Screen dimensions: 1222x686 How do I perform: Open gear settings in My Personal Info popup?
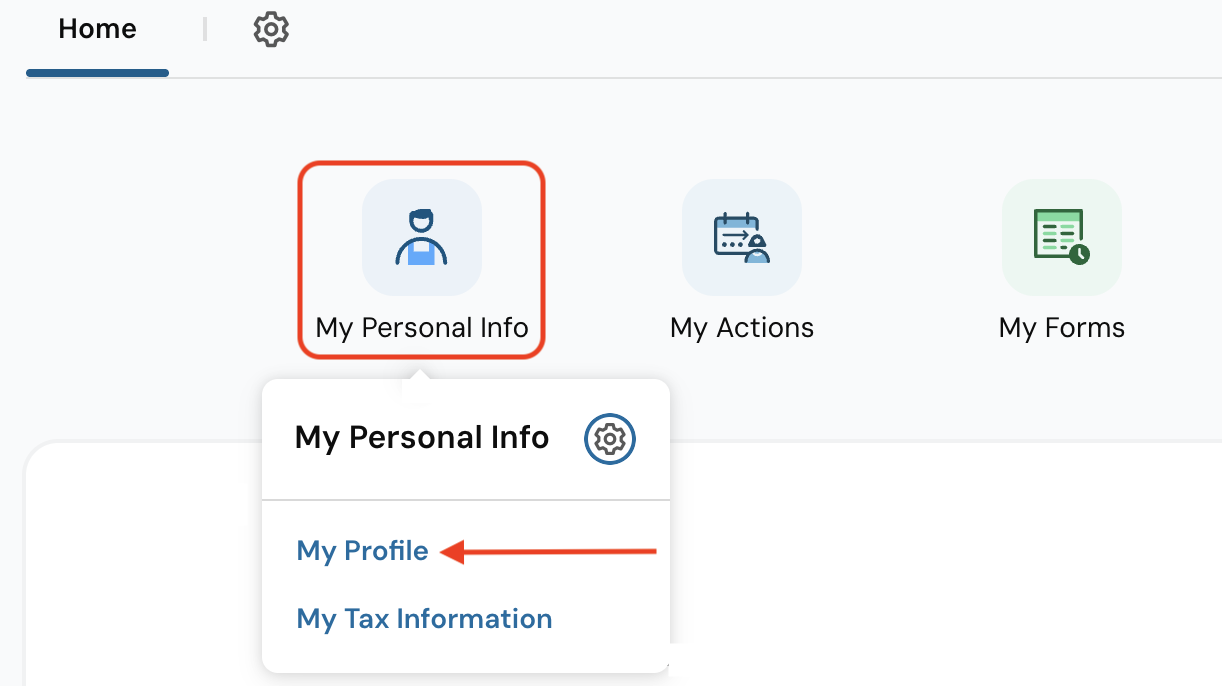(x=610, y=439)
